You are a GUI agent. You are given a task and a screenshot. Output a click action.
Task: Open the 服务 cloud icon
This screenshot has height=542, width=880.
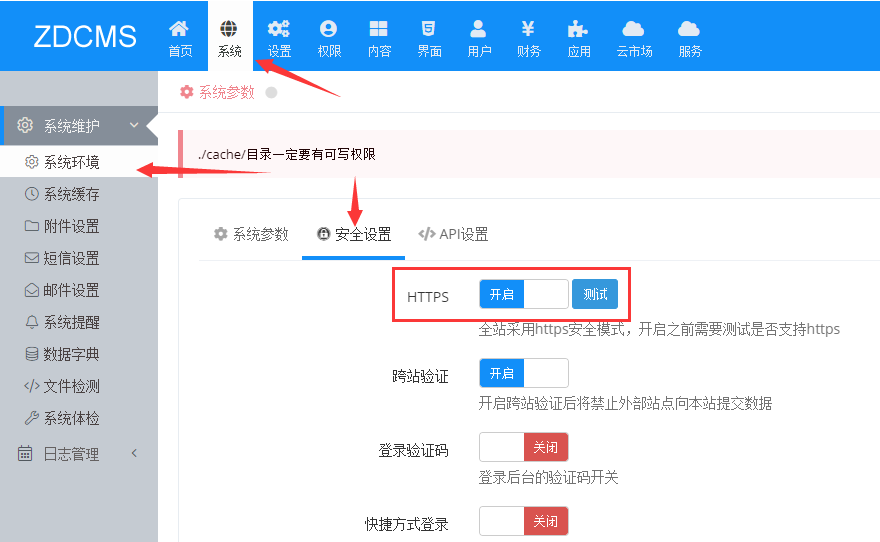(x=689, y=28)
